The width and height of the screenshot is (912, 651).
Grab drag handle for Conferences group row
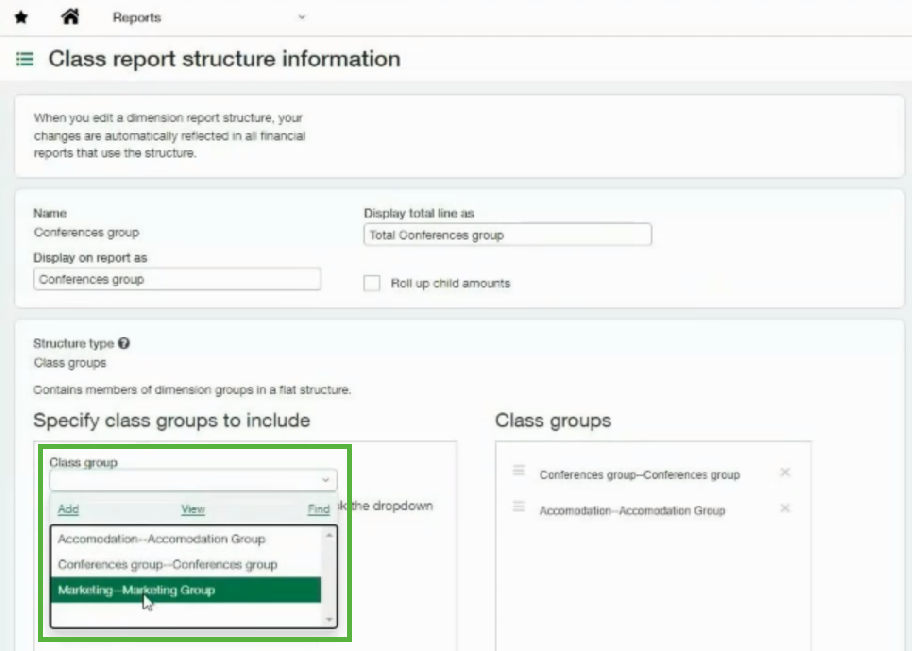pos(519,471)
